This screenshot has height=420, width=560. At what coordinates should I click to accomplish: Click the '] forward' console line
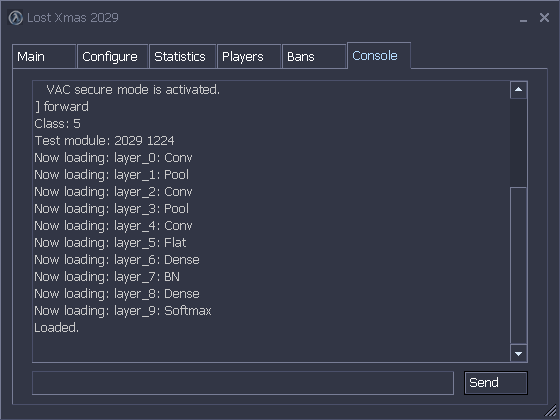tap(62, 106)
